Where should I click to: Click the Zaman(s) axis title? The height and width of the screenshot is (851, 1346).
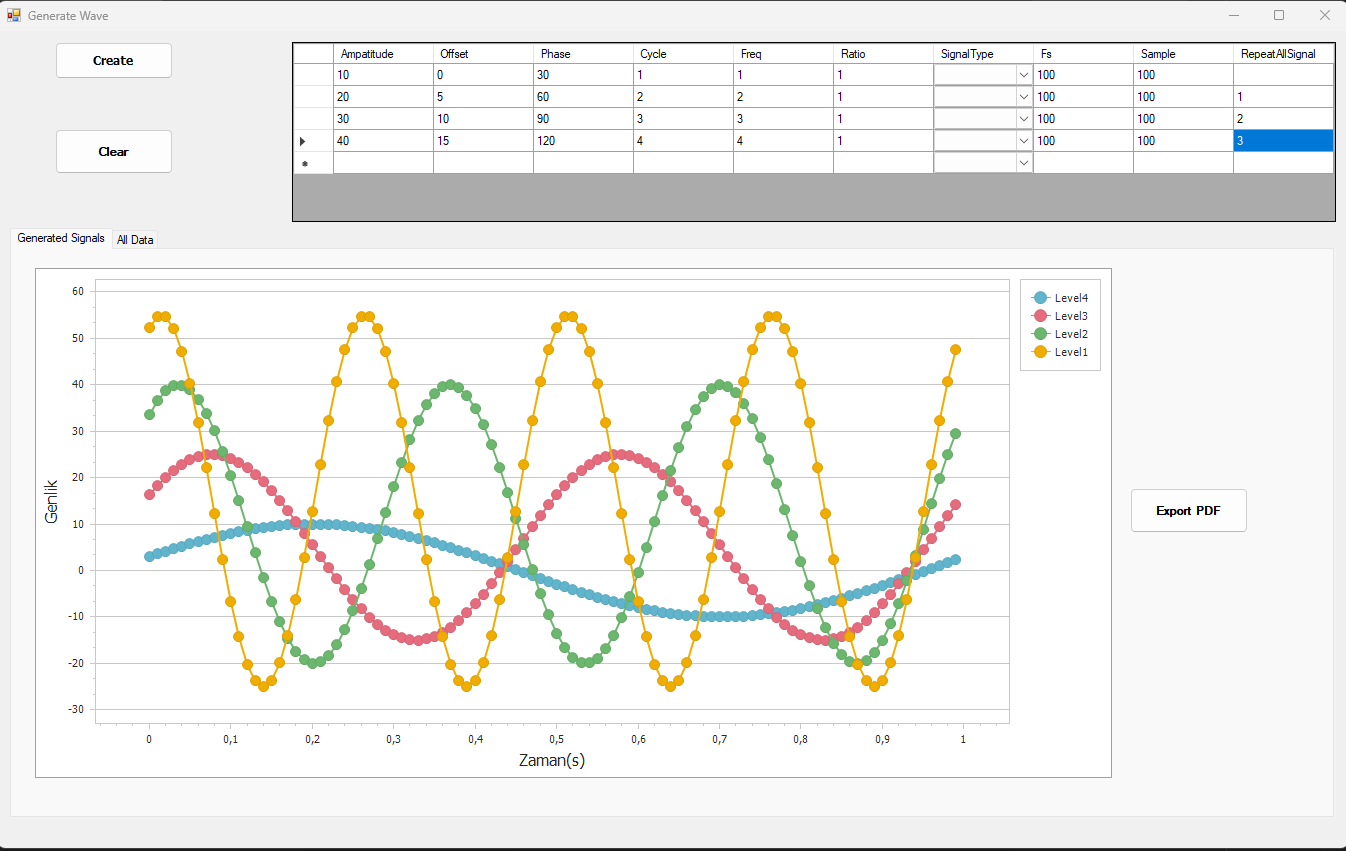click(551, 760)
